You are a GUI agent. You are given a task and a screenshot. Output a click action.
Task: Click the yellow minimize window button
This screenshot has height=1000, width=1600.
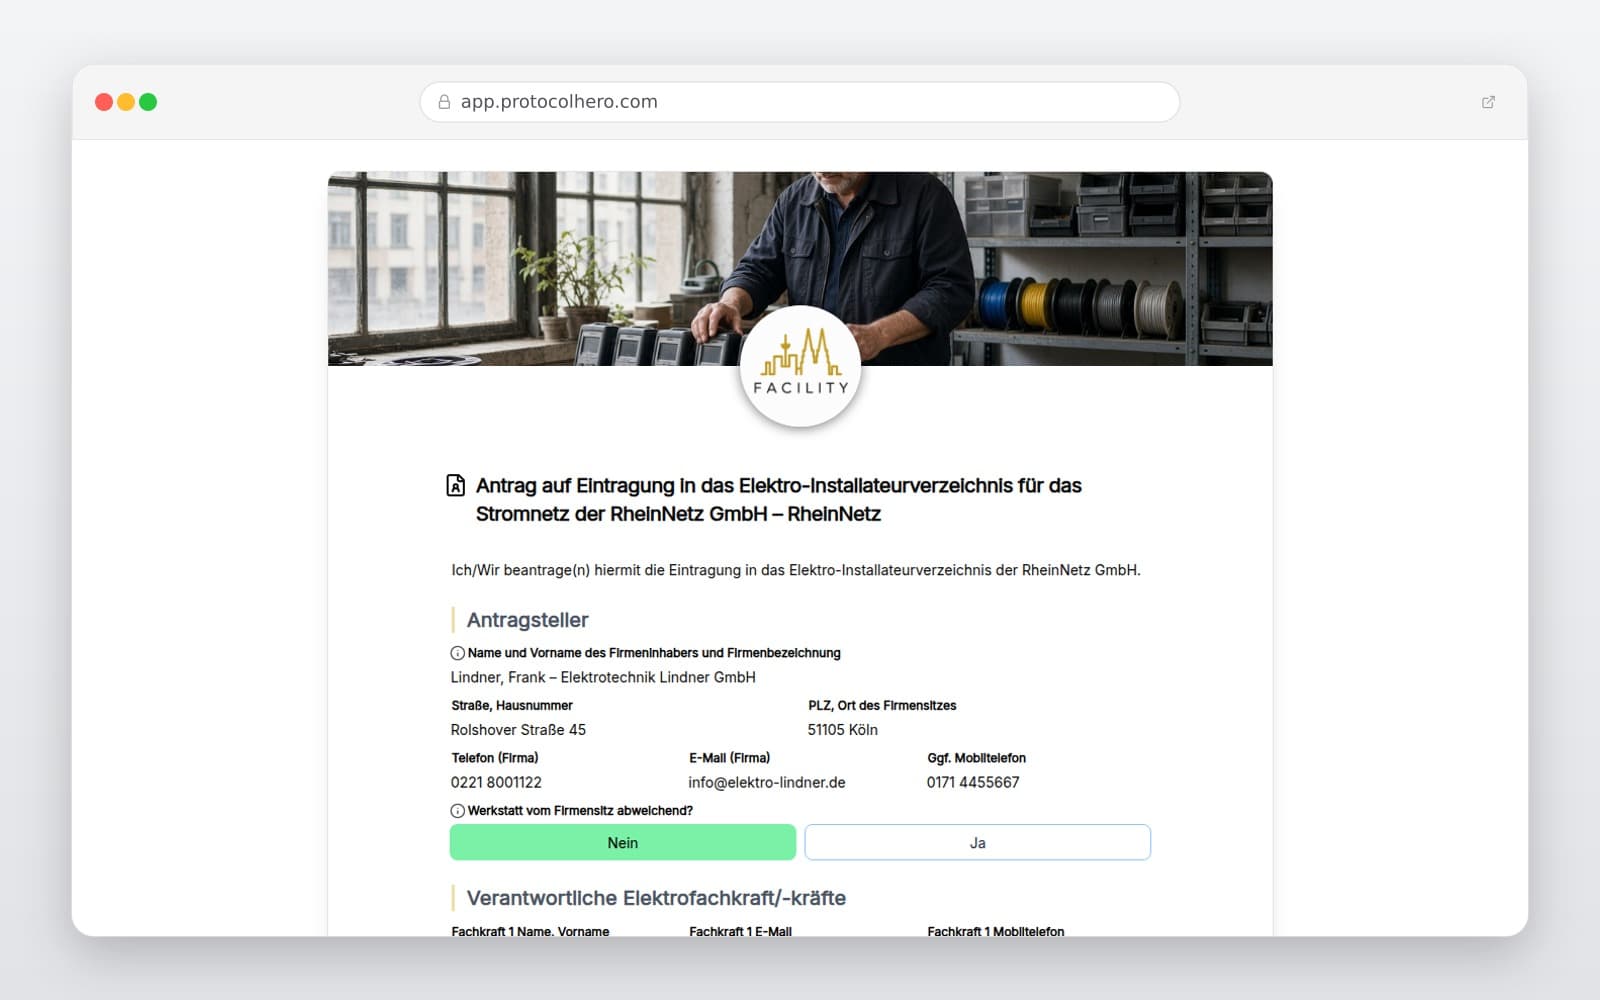click(126, 102)
